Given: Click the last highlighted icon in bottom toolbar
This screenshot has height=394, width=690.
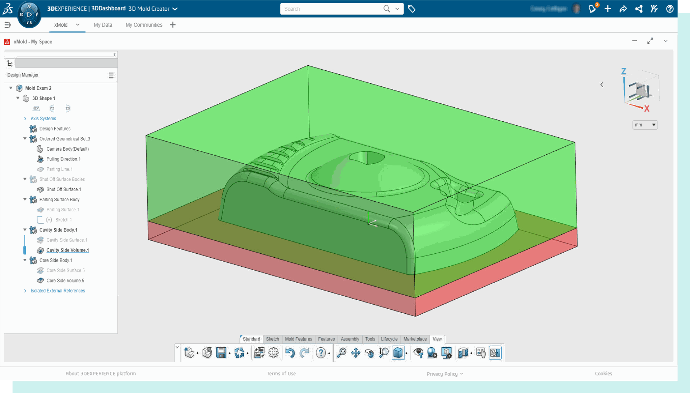Looking at the screenshot, I should (495, 353).
